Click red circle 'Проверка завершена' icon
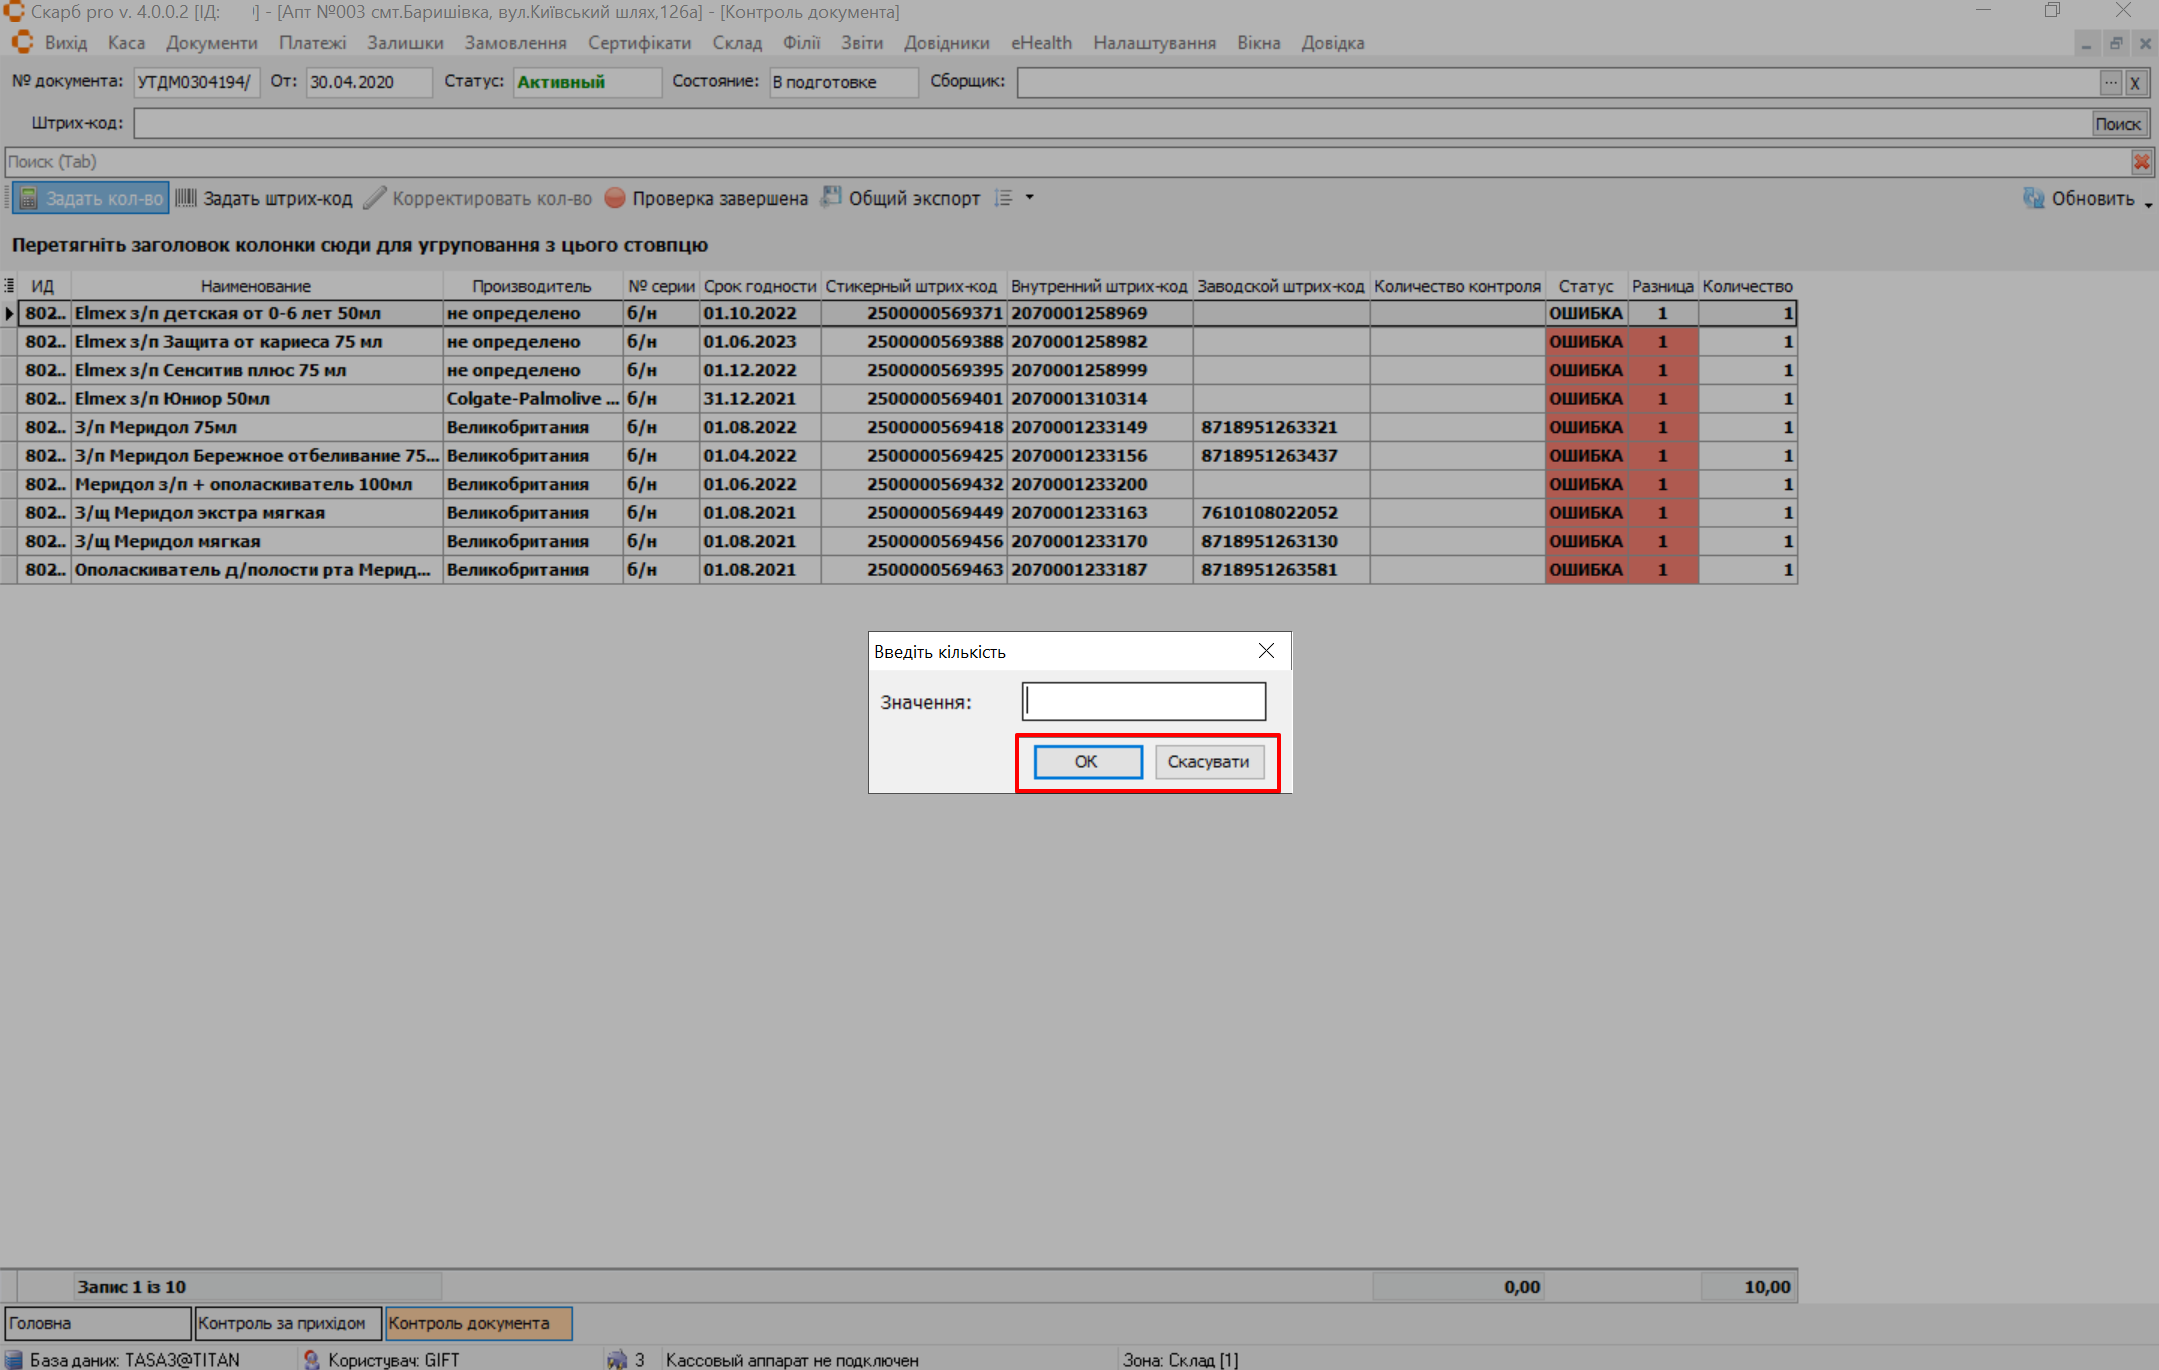Screen dimensions: 2159x1370 615,198
